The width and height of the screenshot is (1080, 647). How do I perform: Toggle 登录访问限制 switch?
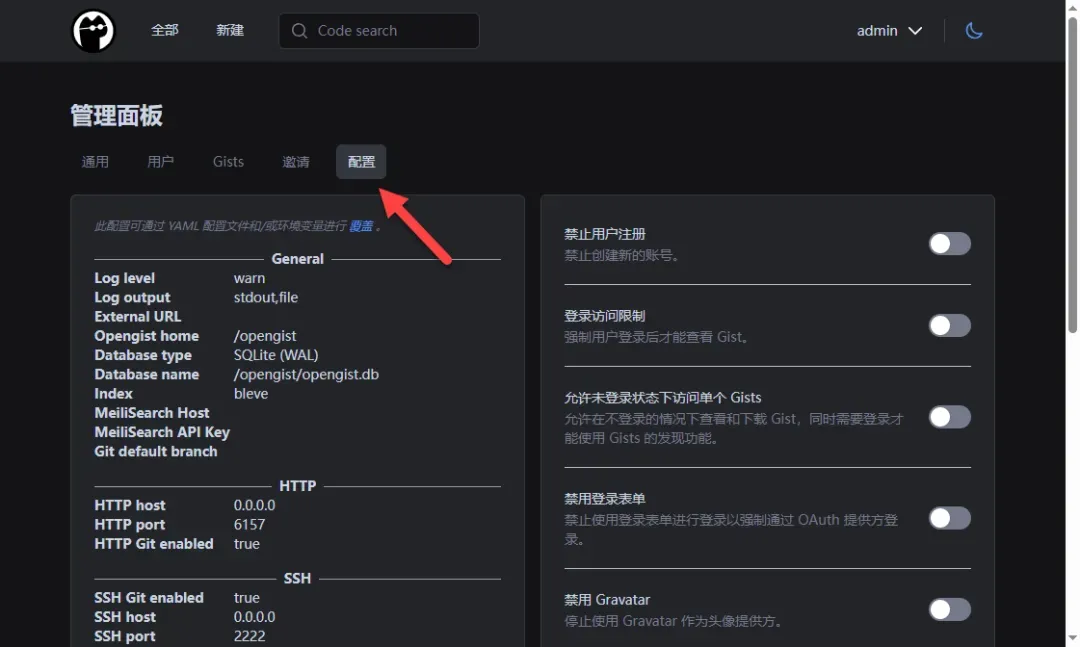949,325
